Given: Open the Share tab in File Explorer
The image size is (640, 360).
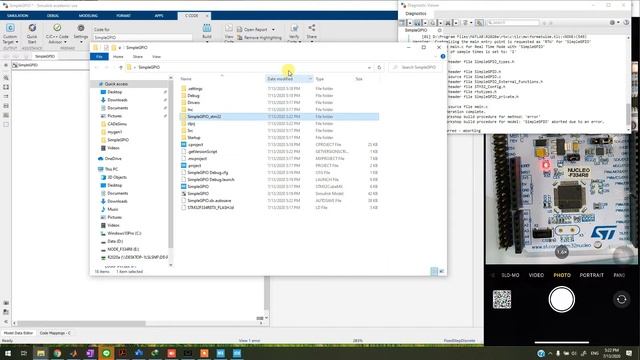Looking at the screenshot, I should [x=138, y=57].
